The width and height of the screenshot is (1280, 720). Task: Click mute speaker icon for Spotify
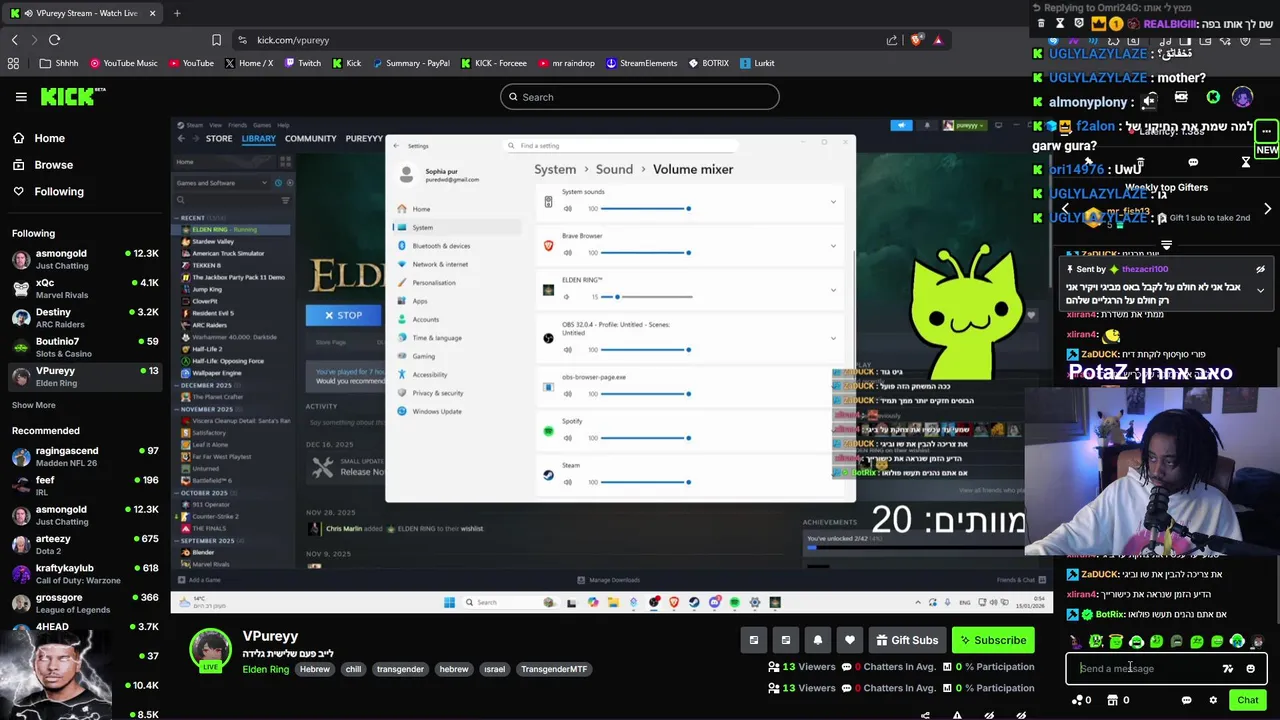pos(568,438)
